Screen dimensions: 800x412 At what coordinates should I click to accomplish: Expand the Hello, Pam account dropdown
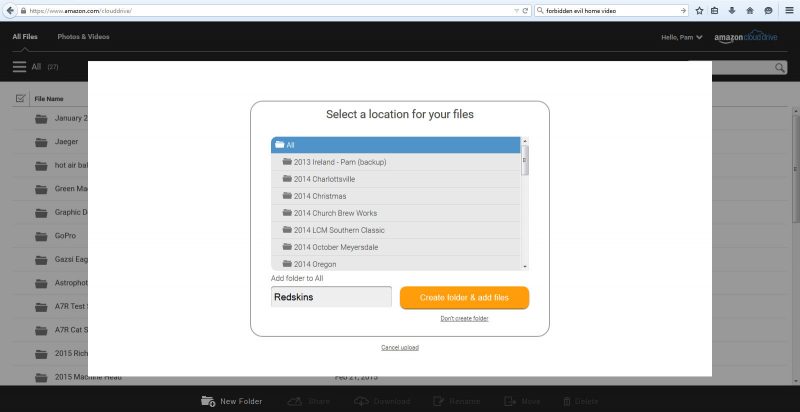tap(681, 37)
